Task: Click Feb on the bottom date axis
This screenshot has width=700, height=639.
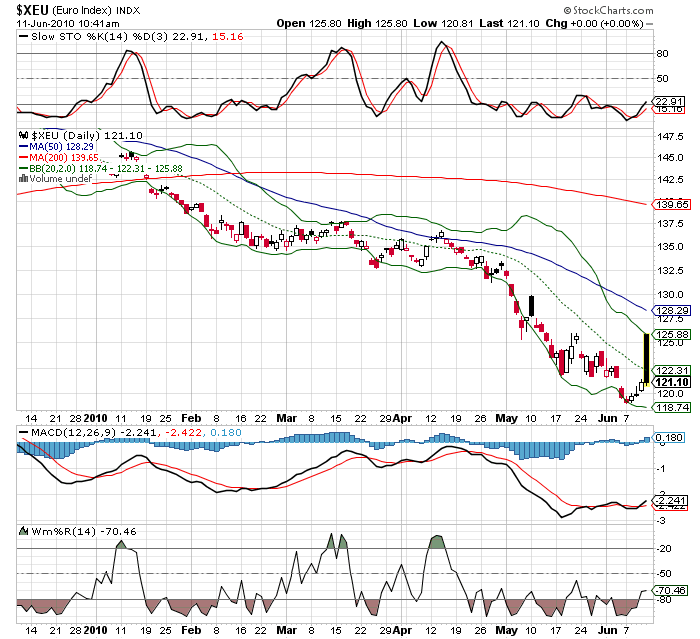Action: (191, 631)
